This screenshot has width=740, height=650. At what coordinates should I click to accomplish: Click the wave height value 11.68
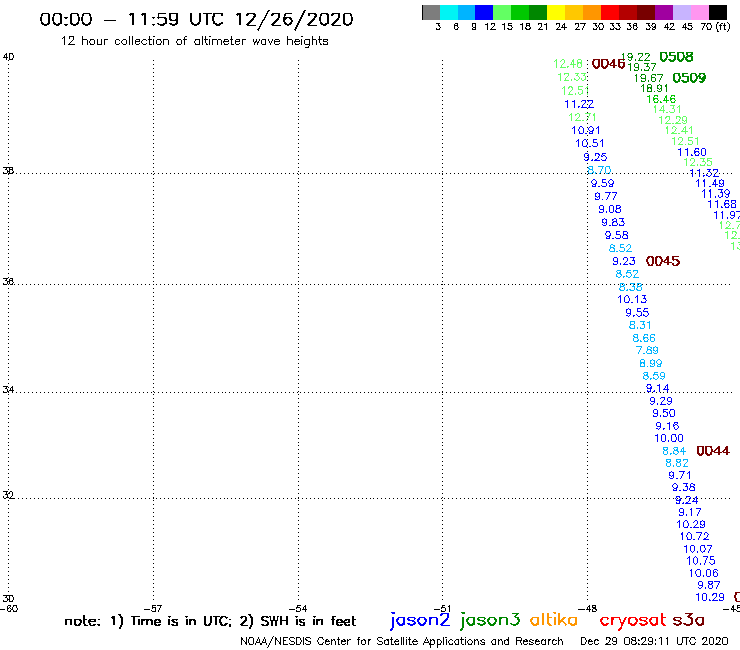coord(722,204)
